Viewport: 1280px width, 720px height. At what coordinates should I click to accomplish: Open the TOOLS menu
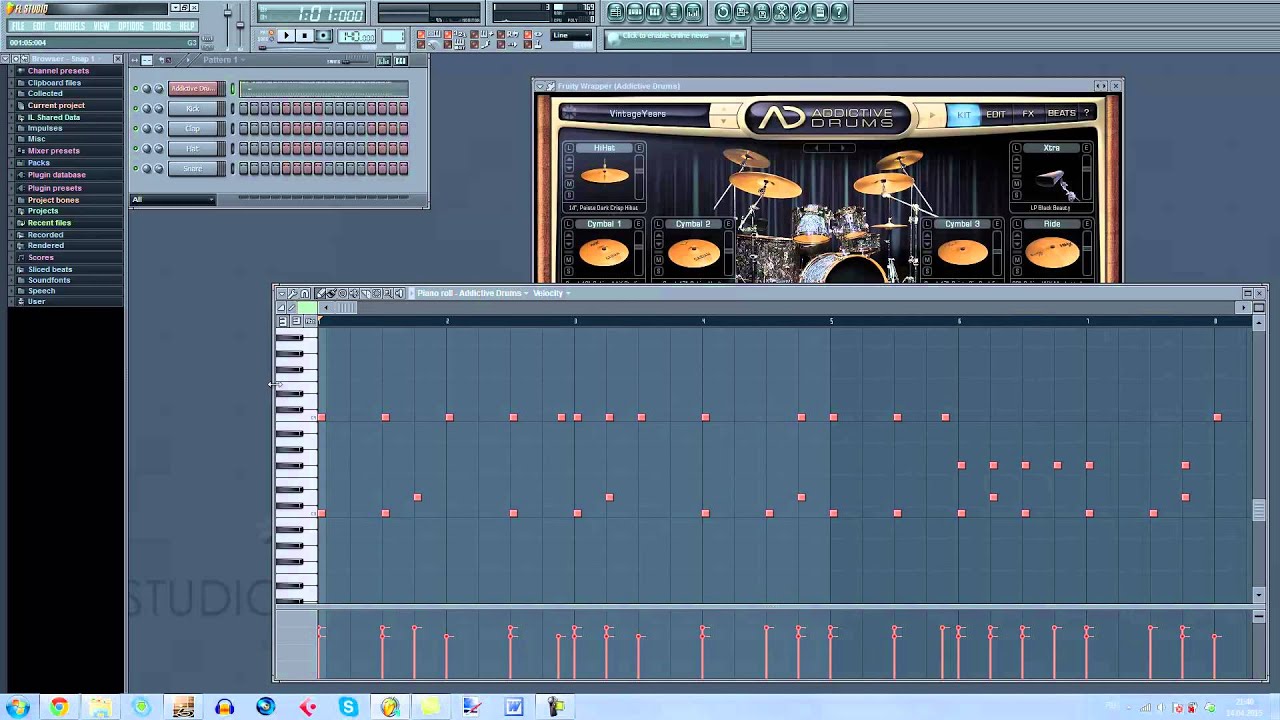click(x=161, y=26)
